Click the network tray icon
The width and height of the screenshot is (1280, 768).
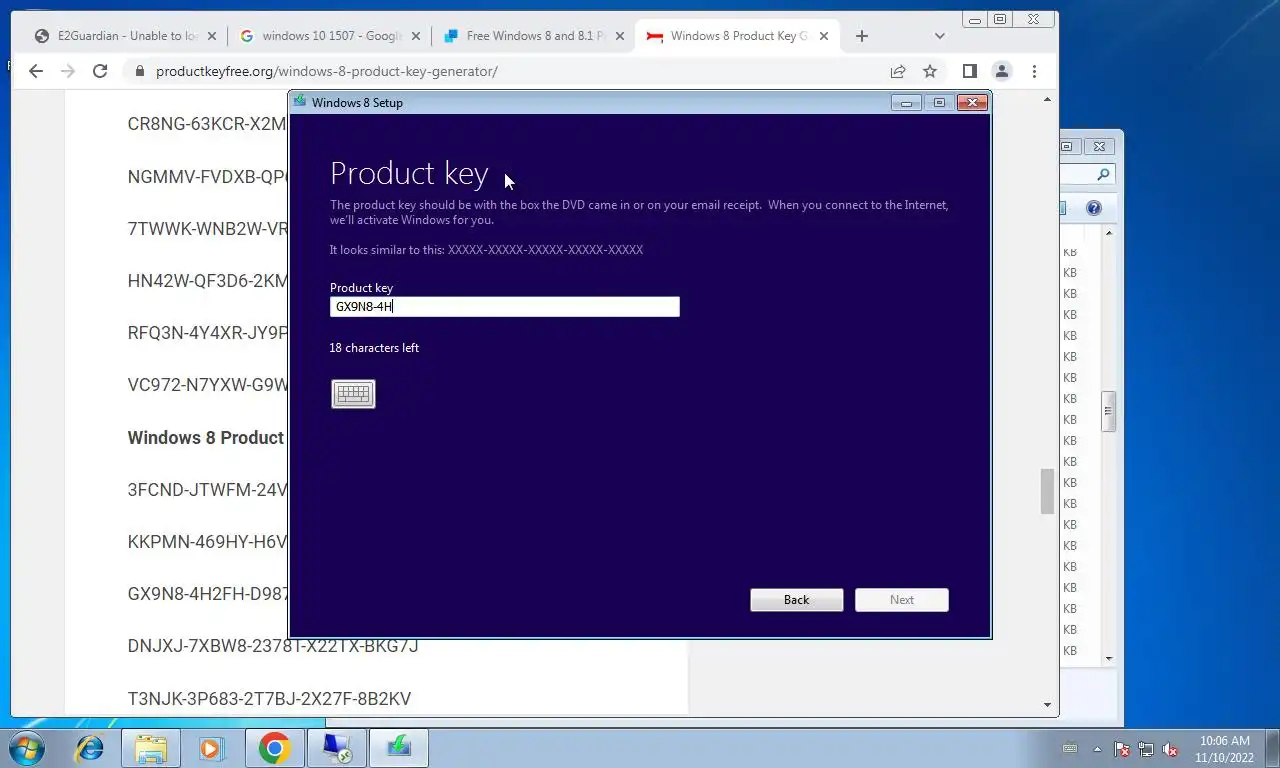point(1146,749)
